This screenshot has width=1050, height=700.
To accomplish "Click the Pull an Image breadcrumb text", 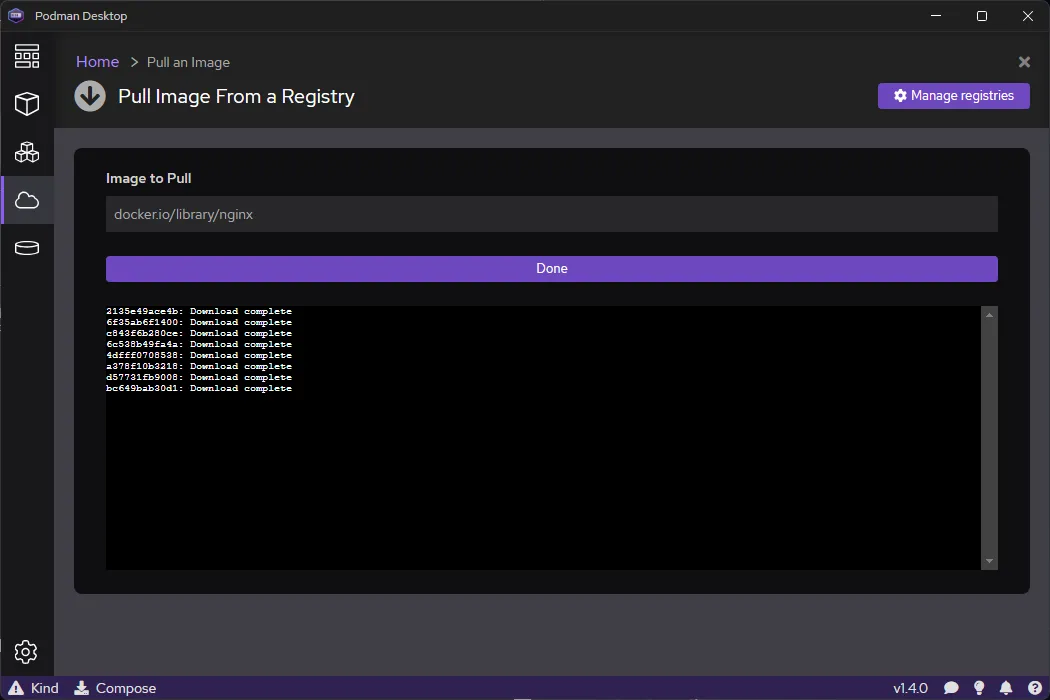I will click(x=188, y=62).
